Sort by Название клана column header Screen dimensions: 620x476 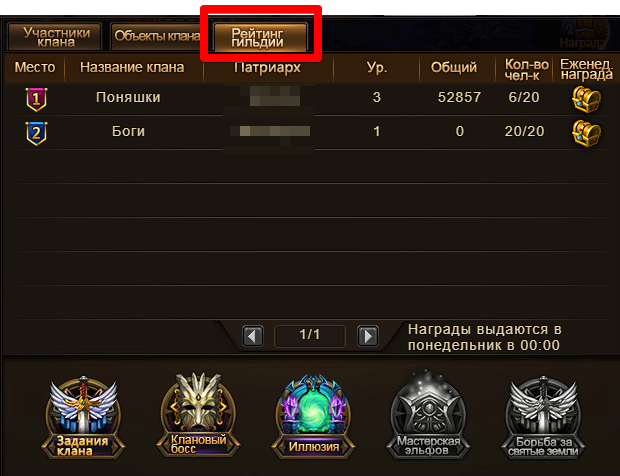point(132,67)
